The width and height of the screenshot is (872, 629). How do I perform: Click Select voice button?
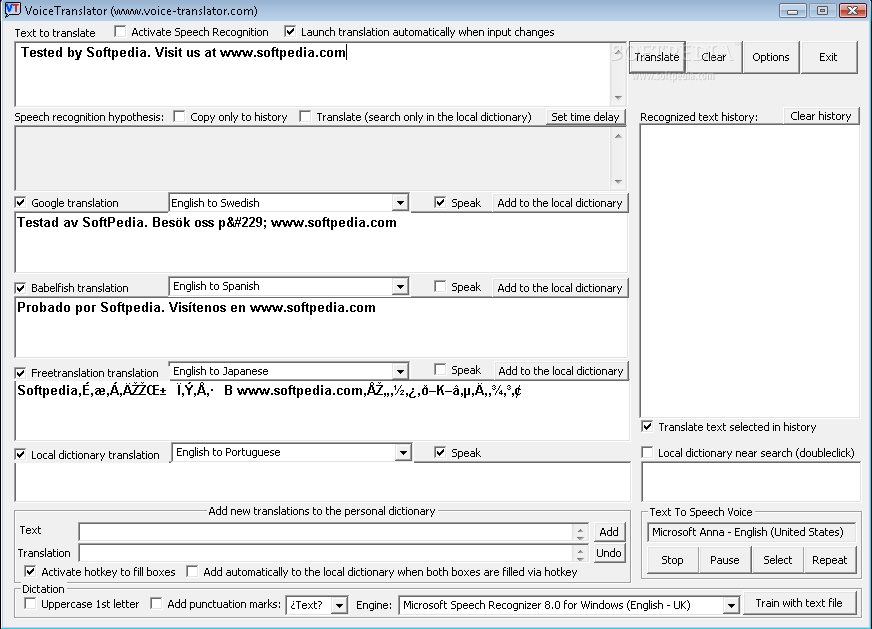(x=777, y=560)
